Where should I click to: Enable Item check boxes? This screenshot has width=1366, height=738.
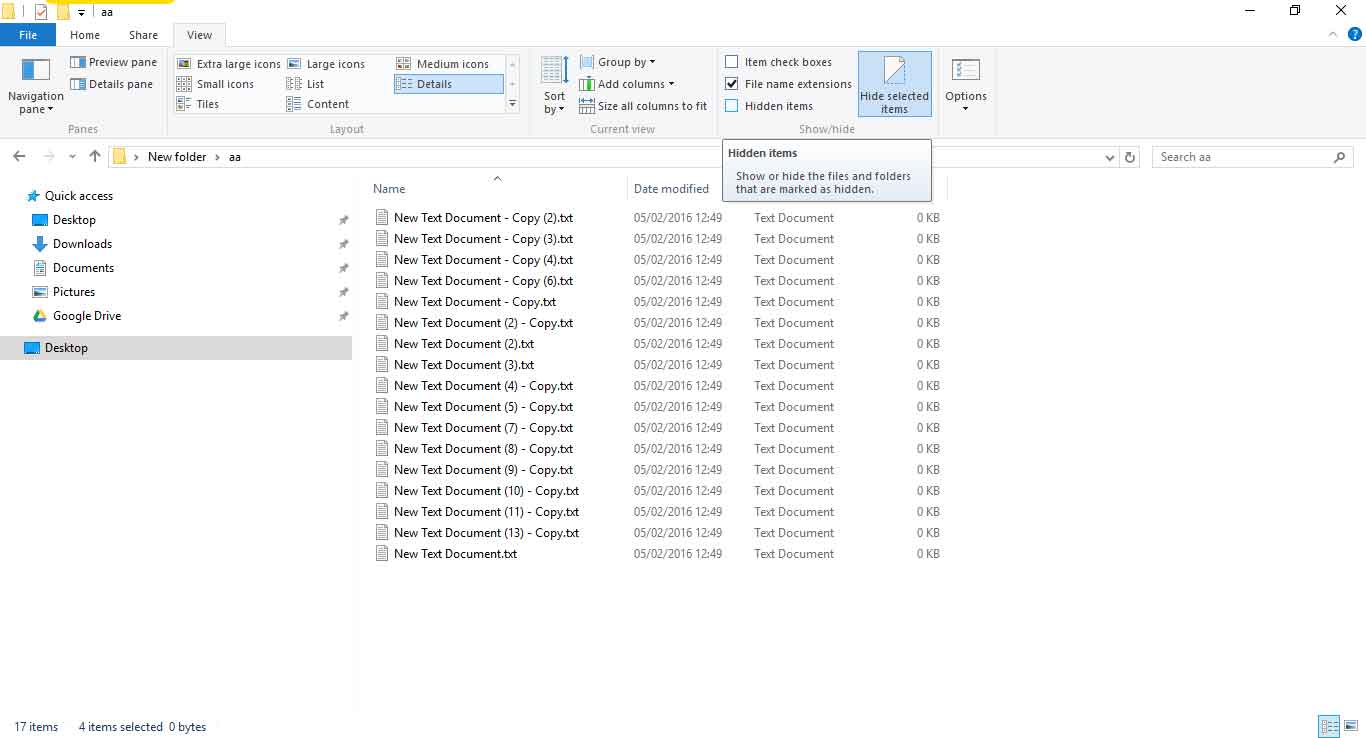(732, 62)
